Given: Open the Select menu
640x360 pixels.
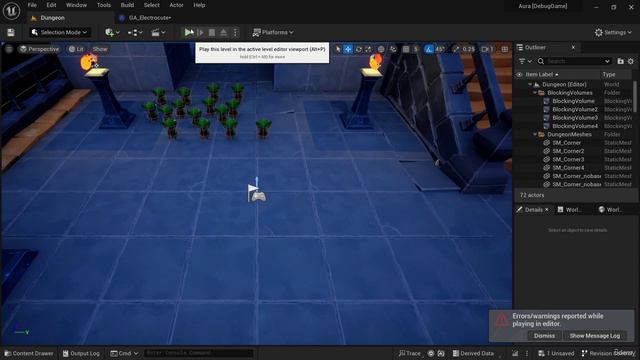Looking at the screenshot, I should click(151, 5).
